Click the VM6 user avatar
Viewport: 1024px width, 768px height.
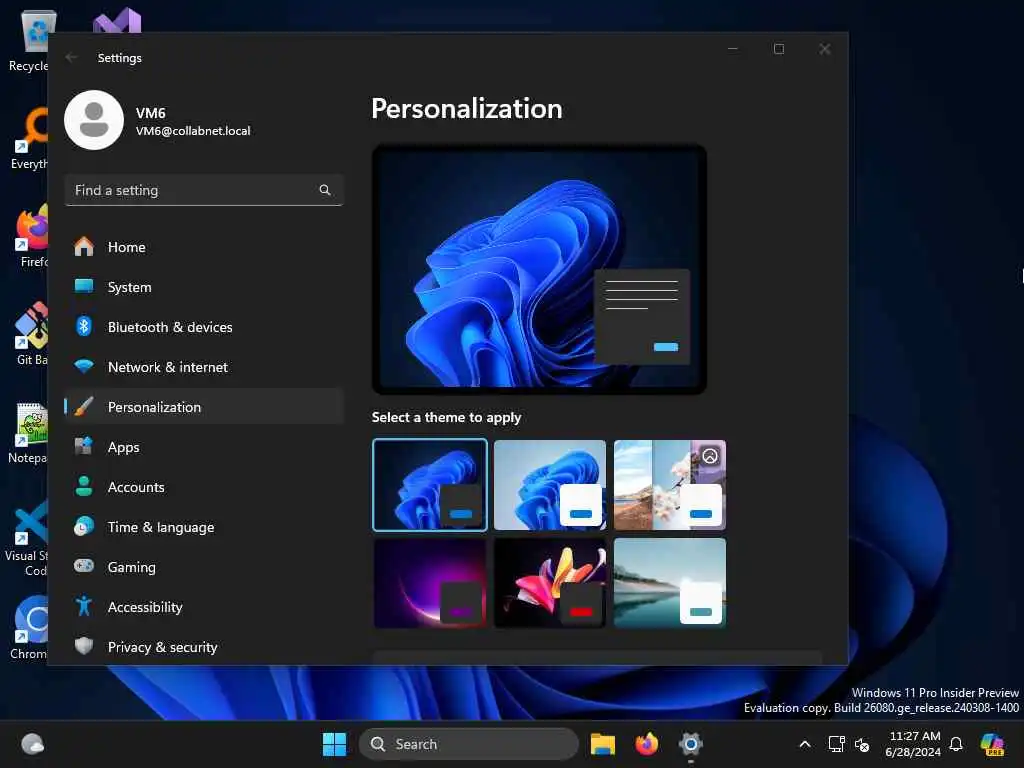(x=94, y=120)
